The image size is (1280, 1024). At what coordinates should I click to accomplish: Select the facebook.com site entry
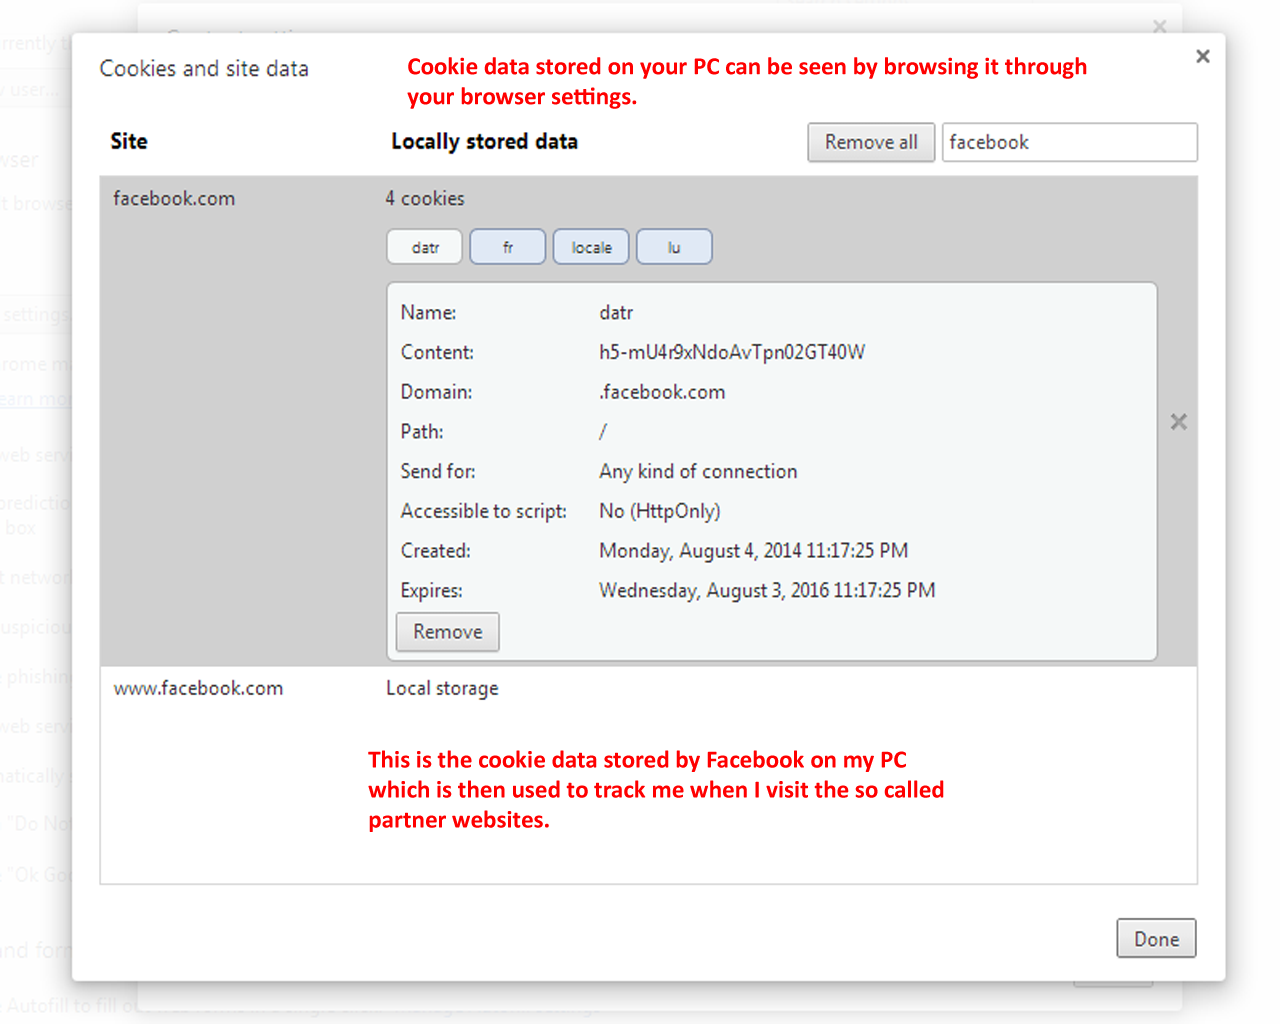pos(174,199)
